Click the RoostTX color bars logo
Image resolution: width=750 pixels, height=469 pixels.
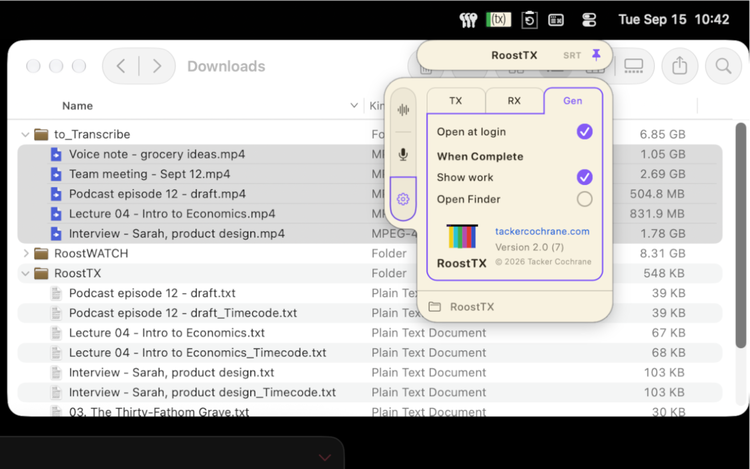[462, 236]
